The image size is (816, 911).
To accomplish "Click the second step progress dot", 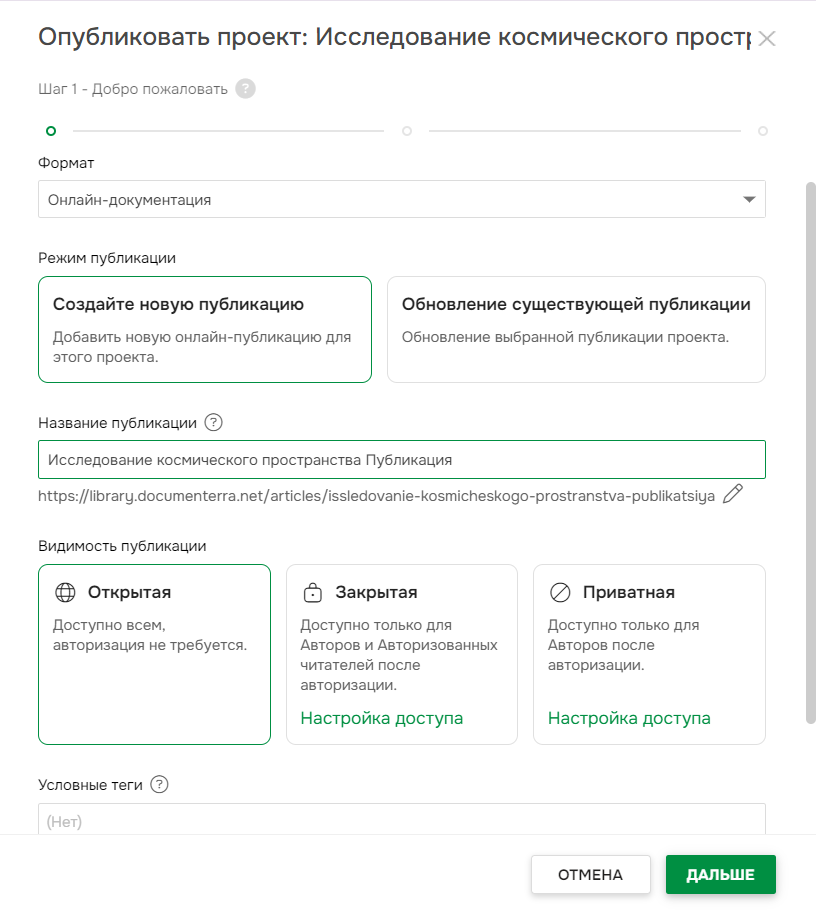I will click(x=406, y=130).
